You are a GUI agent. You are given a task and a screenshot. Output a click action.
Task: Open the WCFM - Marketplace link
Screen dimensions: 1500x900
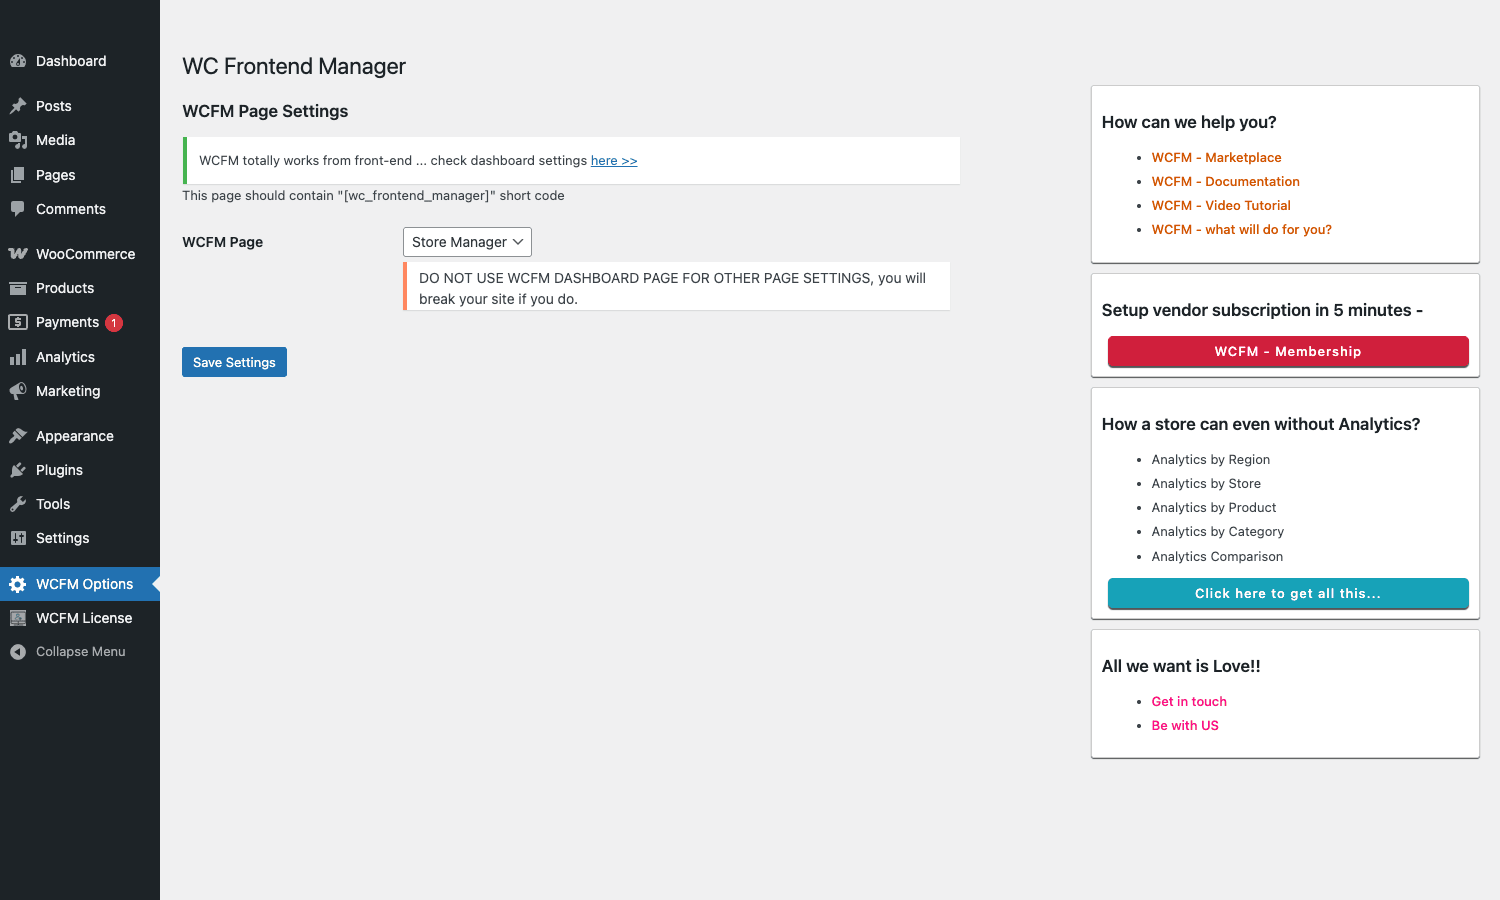tap(1216, 157)
